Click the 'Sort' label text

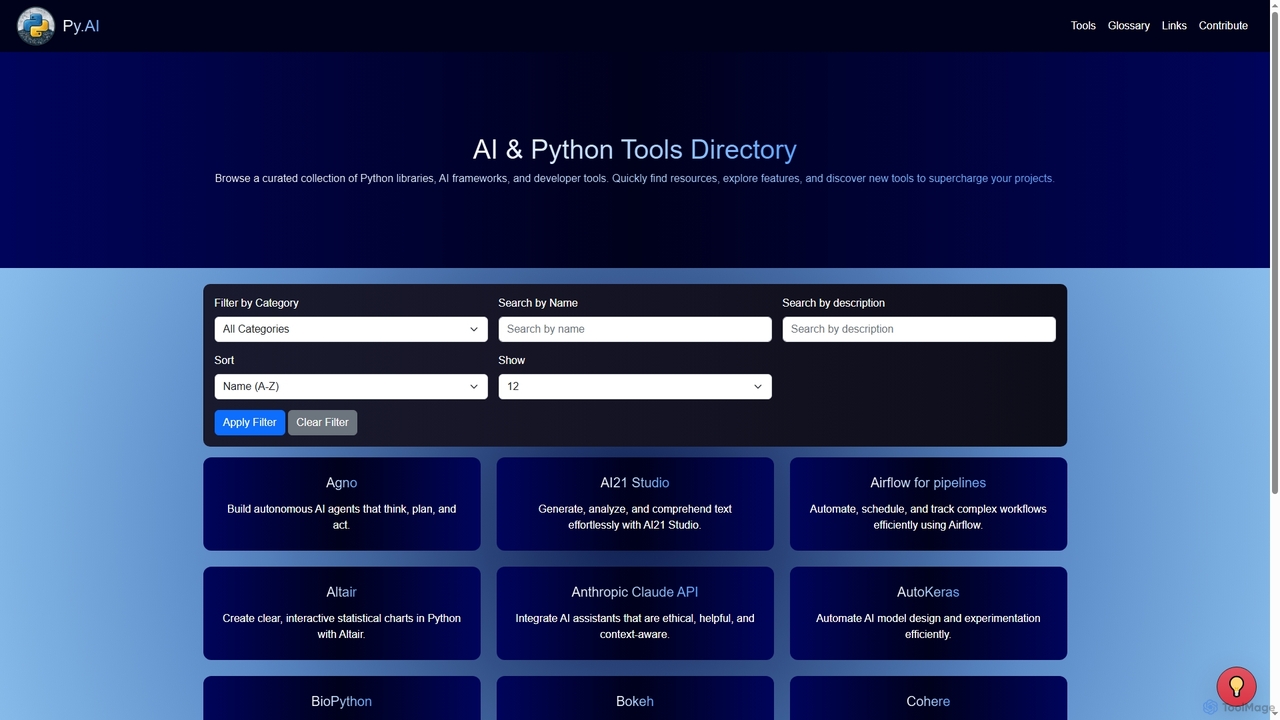tap(224, 360)
